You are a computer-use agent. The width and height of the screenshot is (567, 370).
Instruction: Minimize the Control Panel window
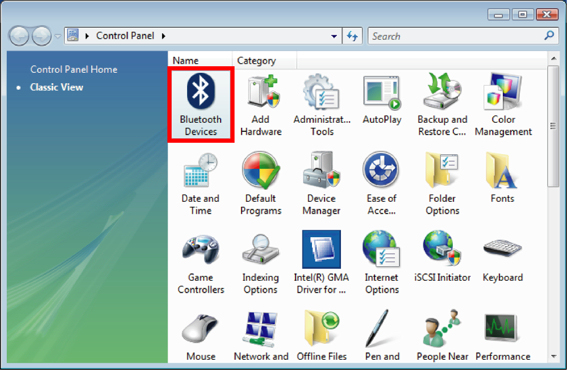click(x=498, y=15)
